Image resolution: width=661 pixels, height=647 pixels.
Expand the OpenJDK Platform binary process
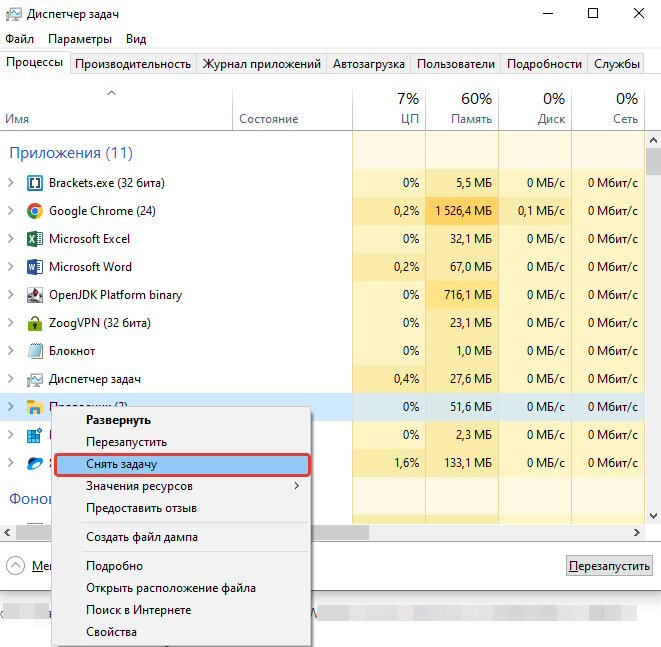click(x=11, y=295)
